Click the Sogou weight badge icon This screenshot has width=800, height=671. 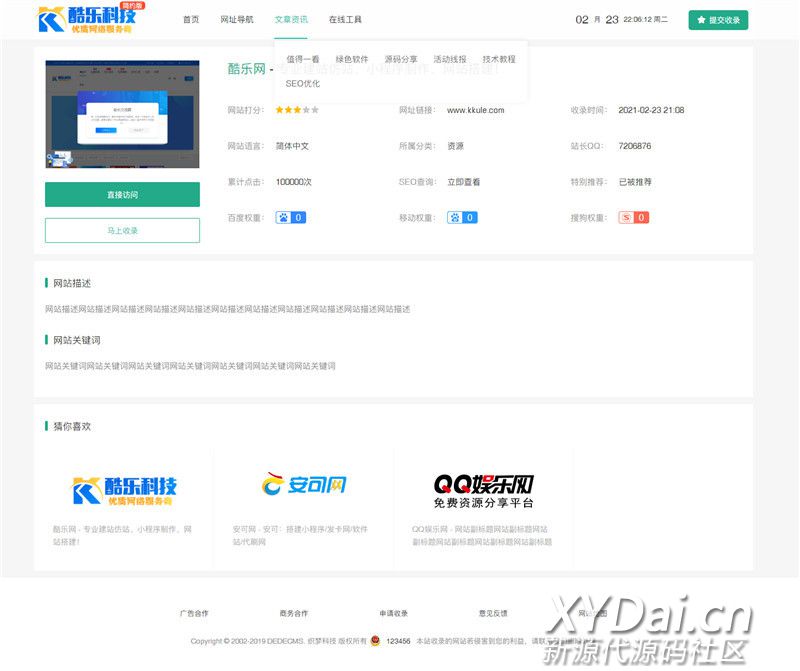click(626, 217)
